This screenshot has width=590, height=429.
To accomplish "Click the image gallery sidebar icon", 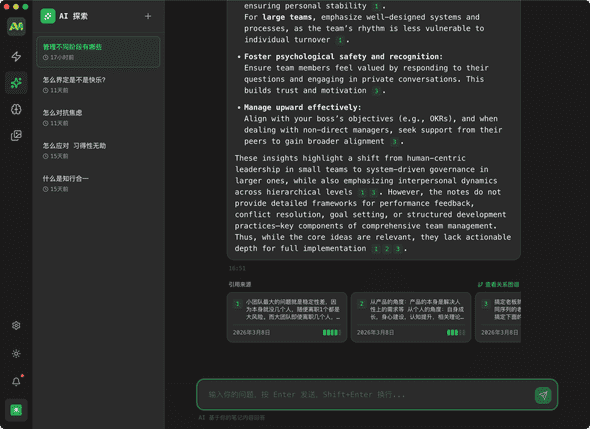I will (x=16, y=135).
